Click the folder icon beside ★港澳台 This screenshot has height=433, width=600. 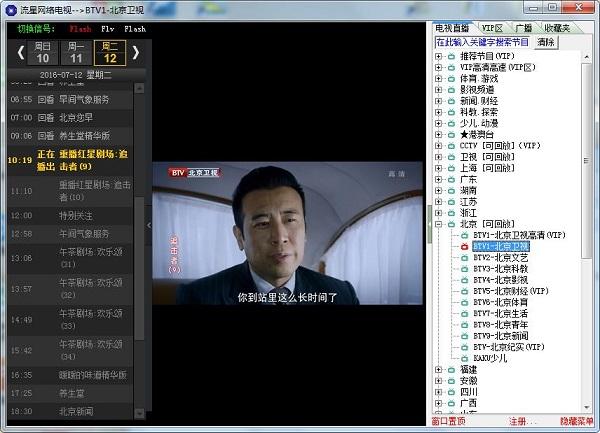[452, 135]
